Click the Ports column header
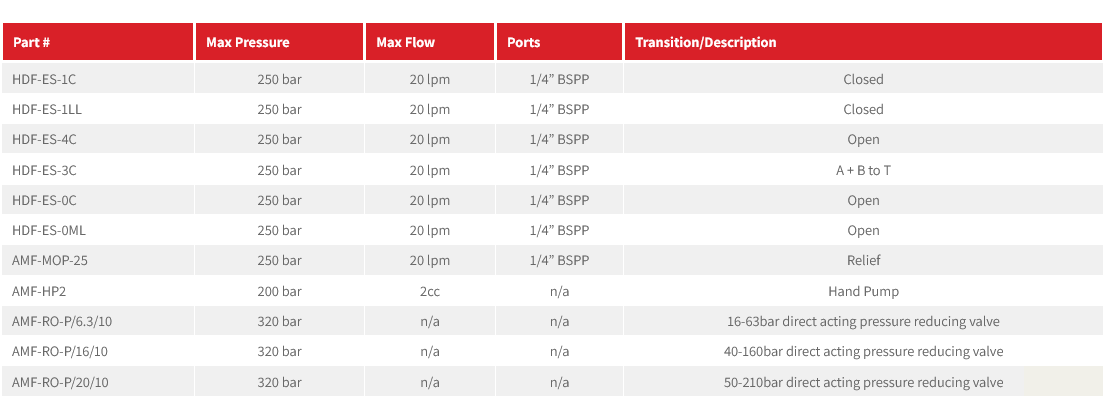The height and width of the screenshot is (407, 1105). tap(524, 42)
